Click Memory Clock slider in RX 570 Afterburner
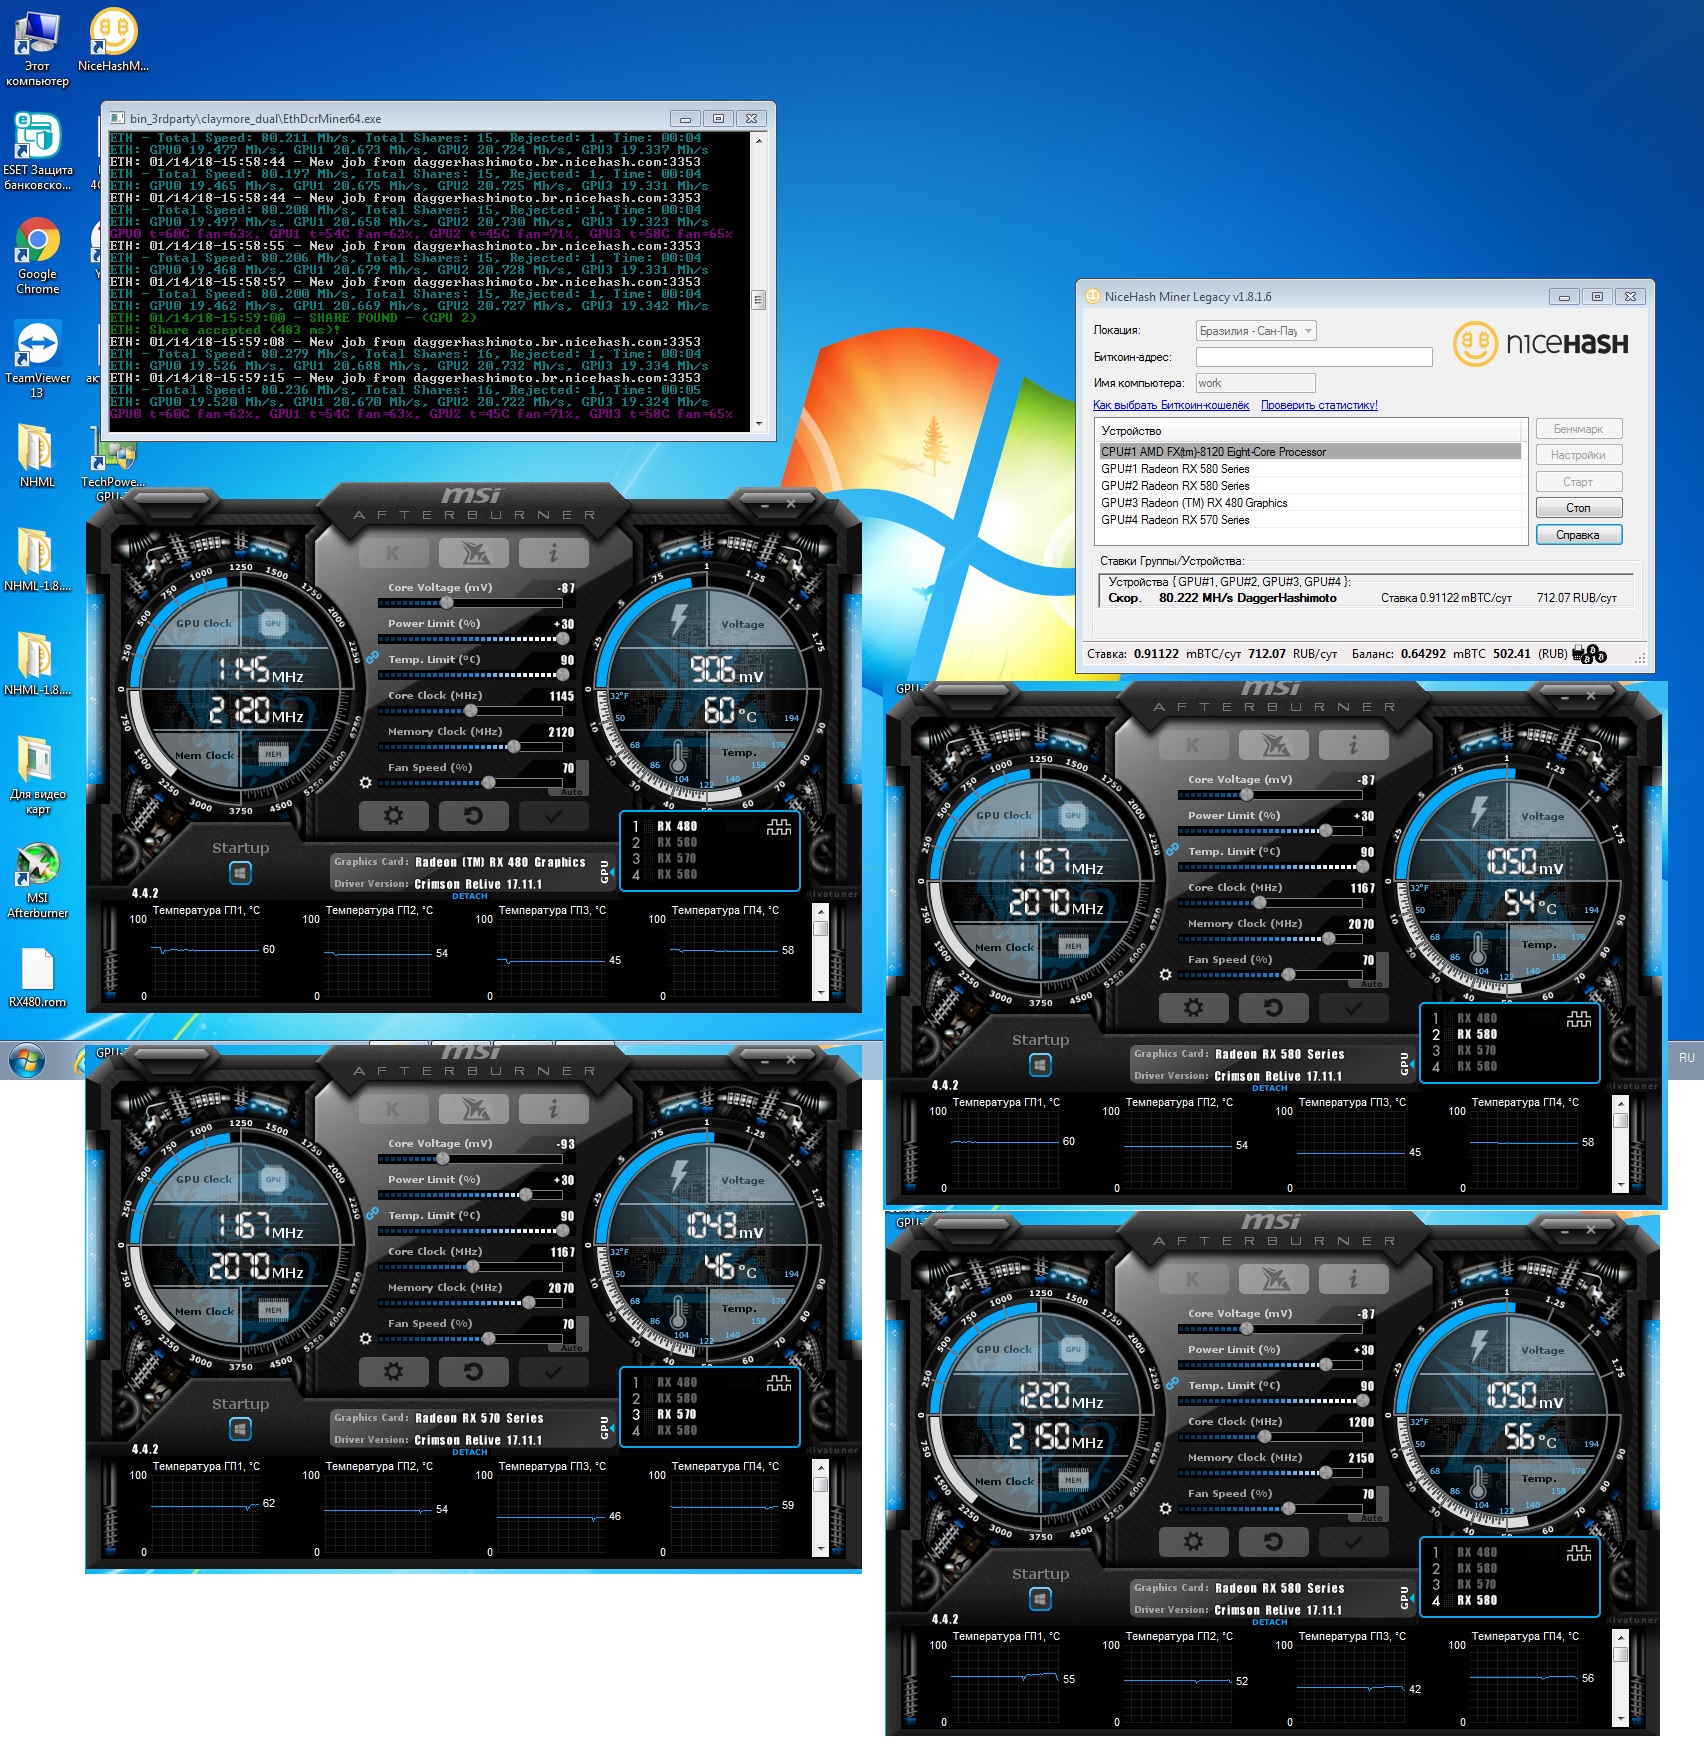This screenshot has width=1704, height=1752. pos(470,1303)
